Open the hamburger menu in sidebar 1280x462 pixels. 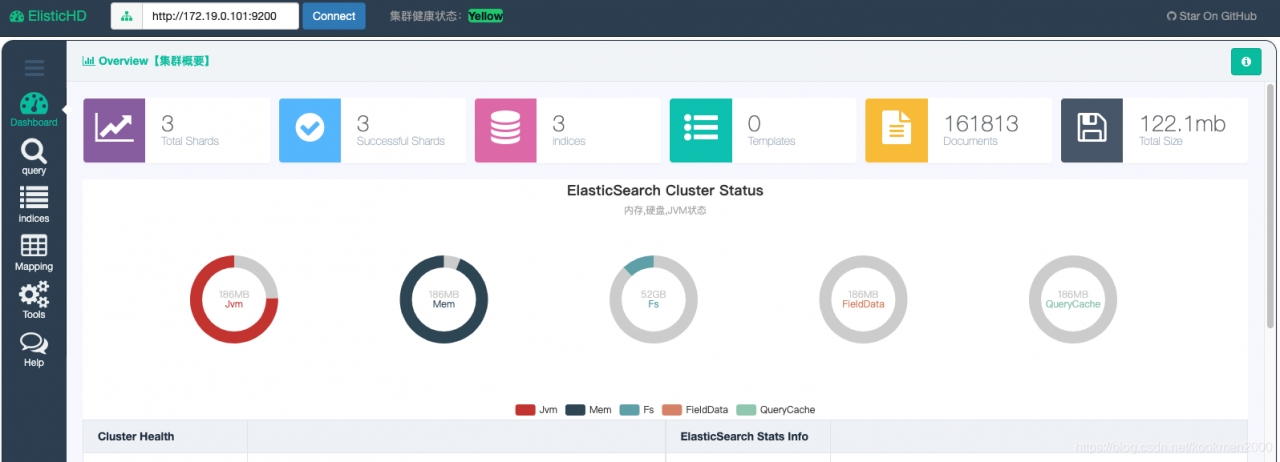[34, 68]
